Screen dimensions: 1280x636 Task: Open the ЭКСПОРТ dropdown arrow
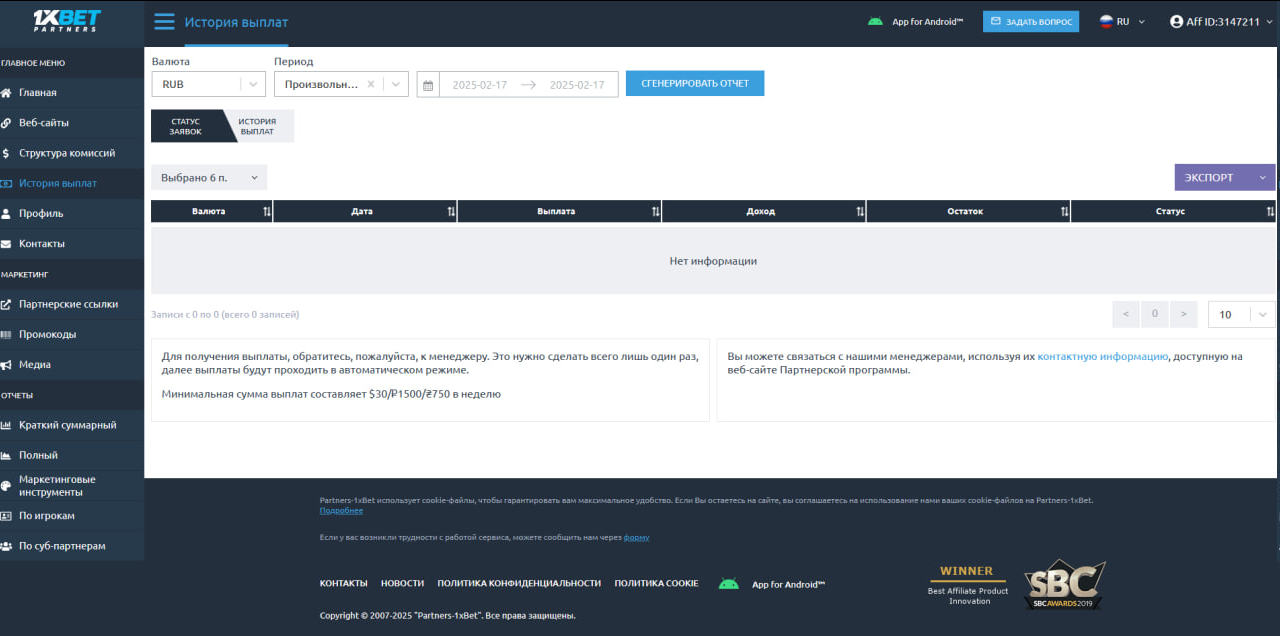pyautogui.click(x=1262, y=178)
